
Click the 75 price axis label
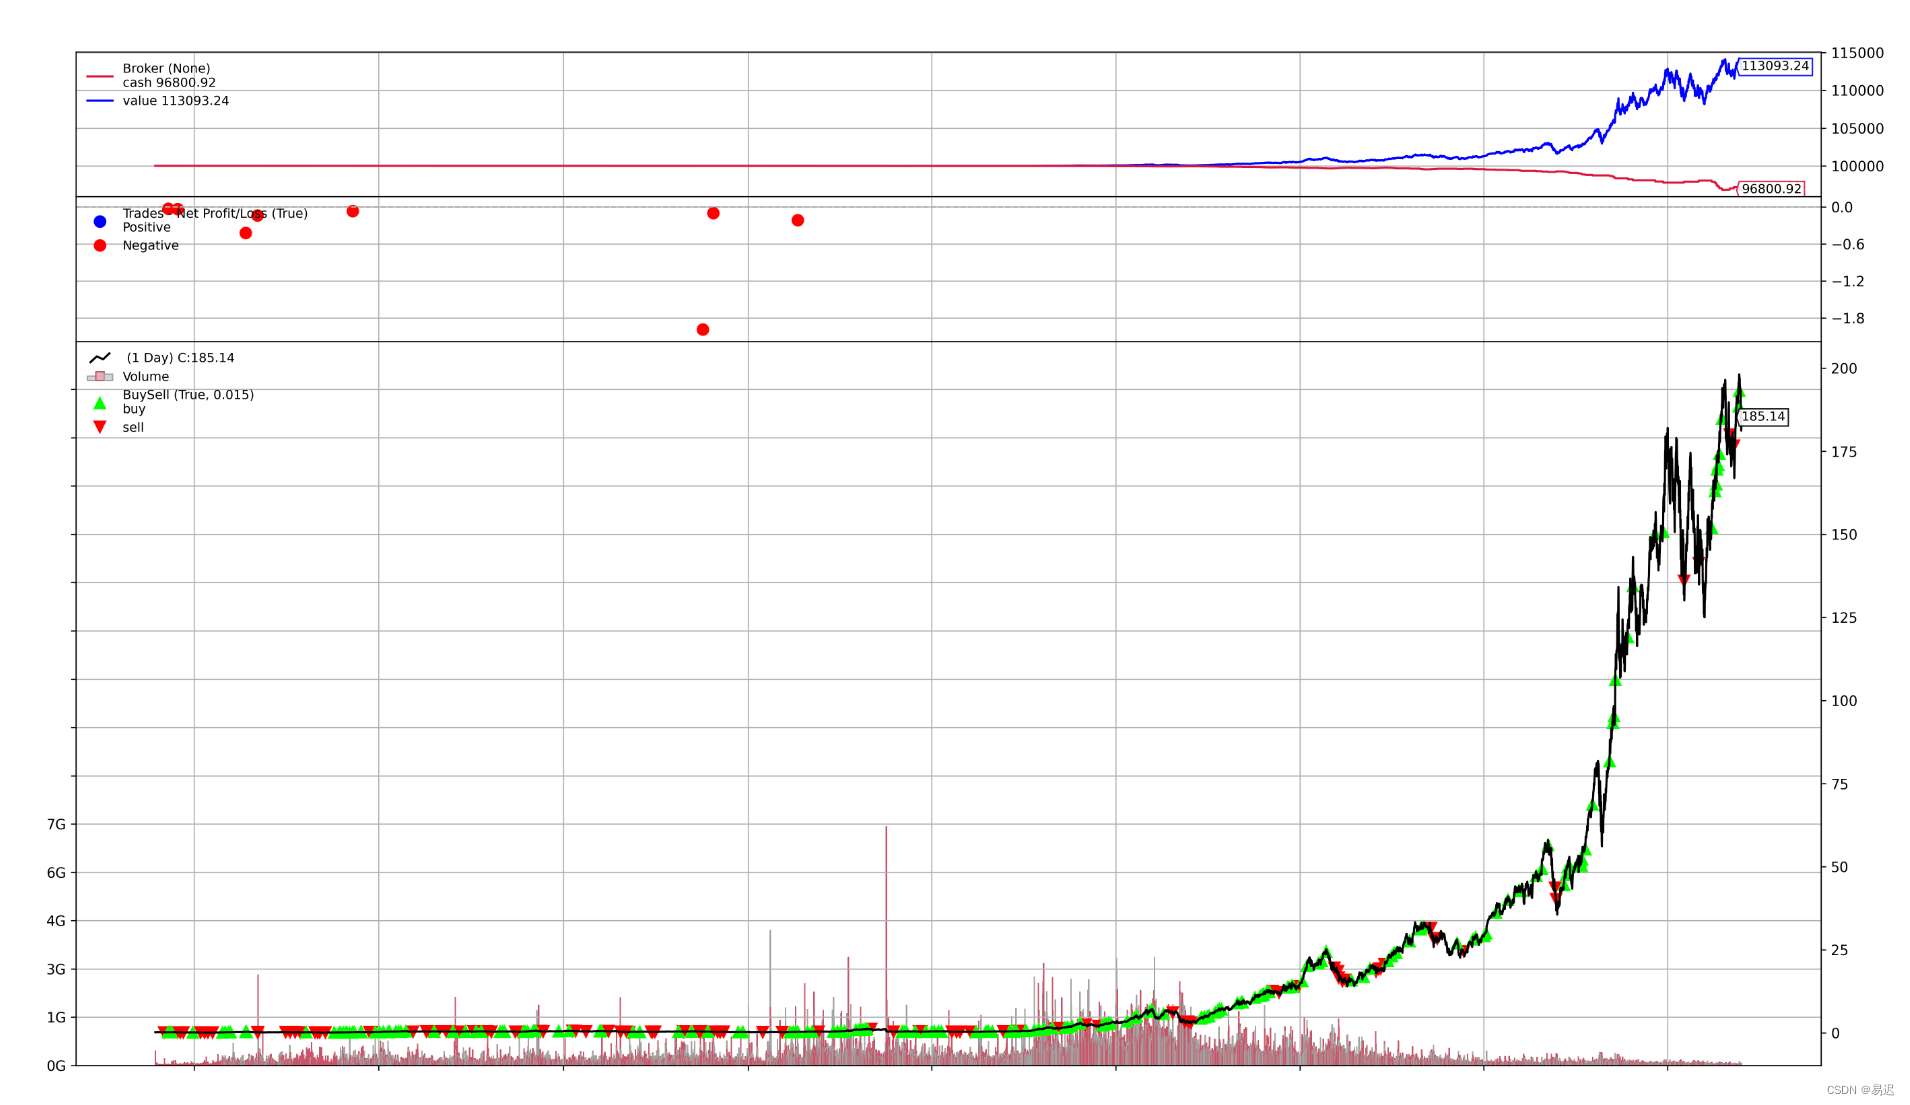(1840, 785)
